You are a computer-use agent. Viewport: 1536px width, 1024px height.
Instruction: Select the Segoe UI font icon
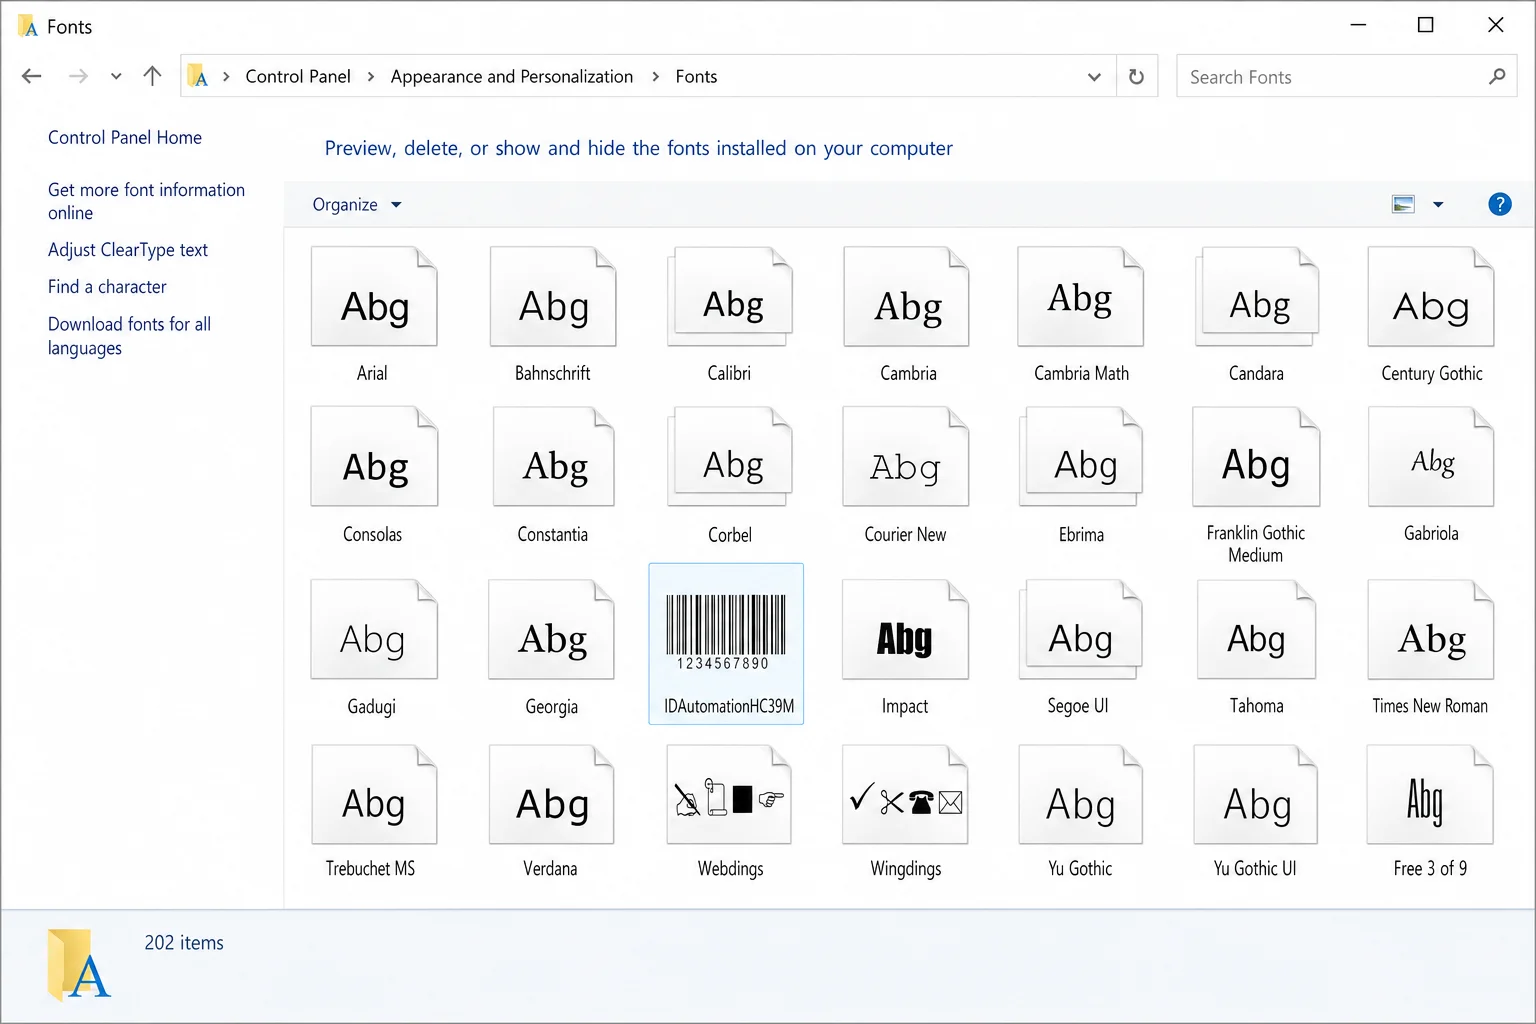tap(1081, 630)
